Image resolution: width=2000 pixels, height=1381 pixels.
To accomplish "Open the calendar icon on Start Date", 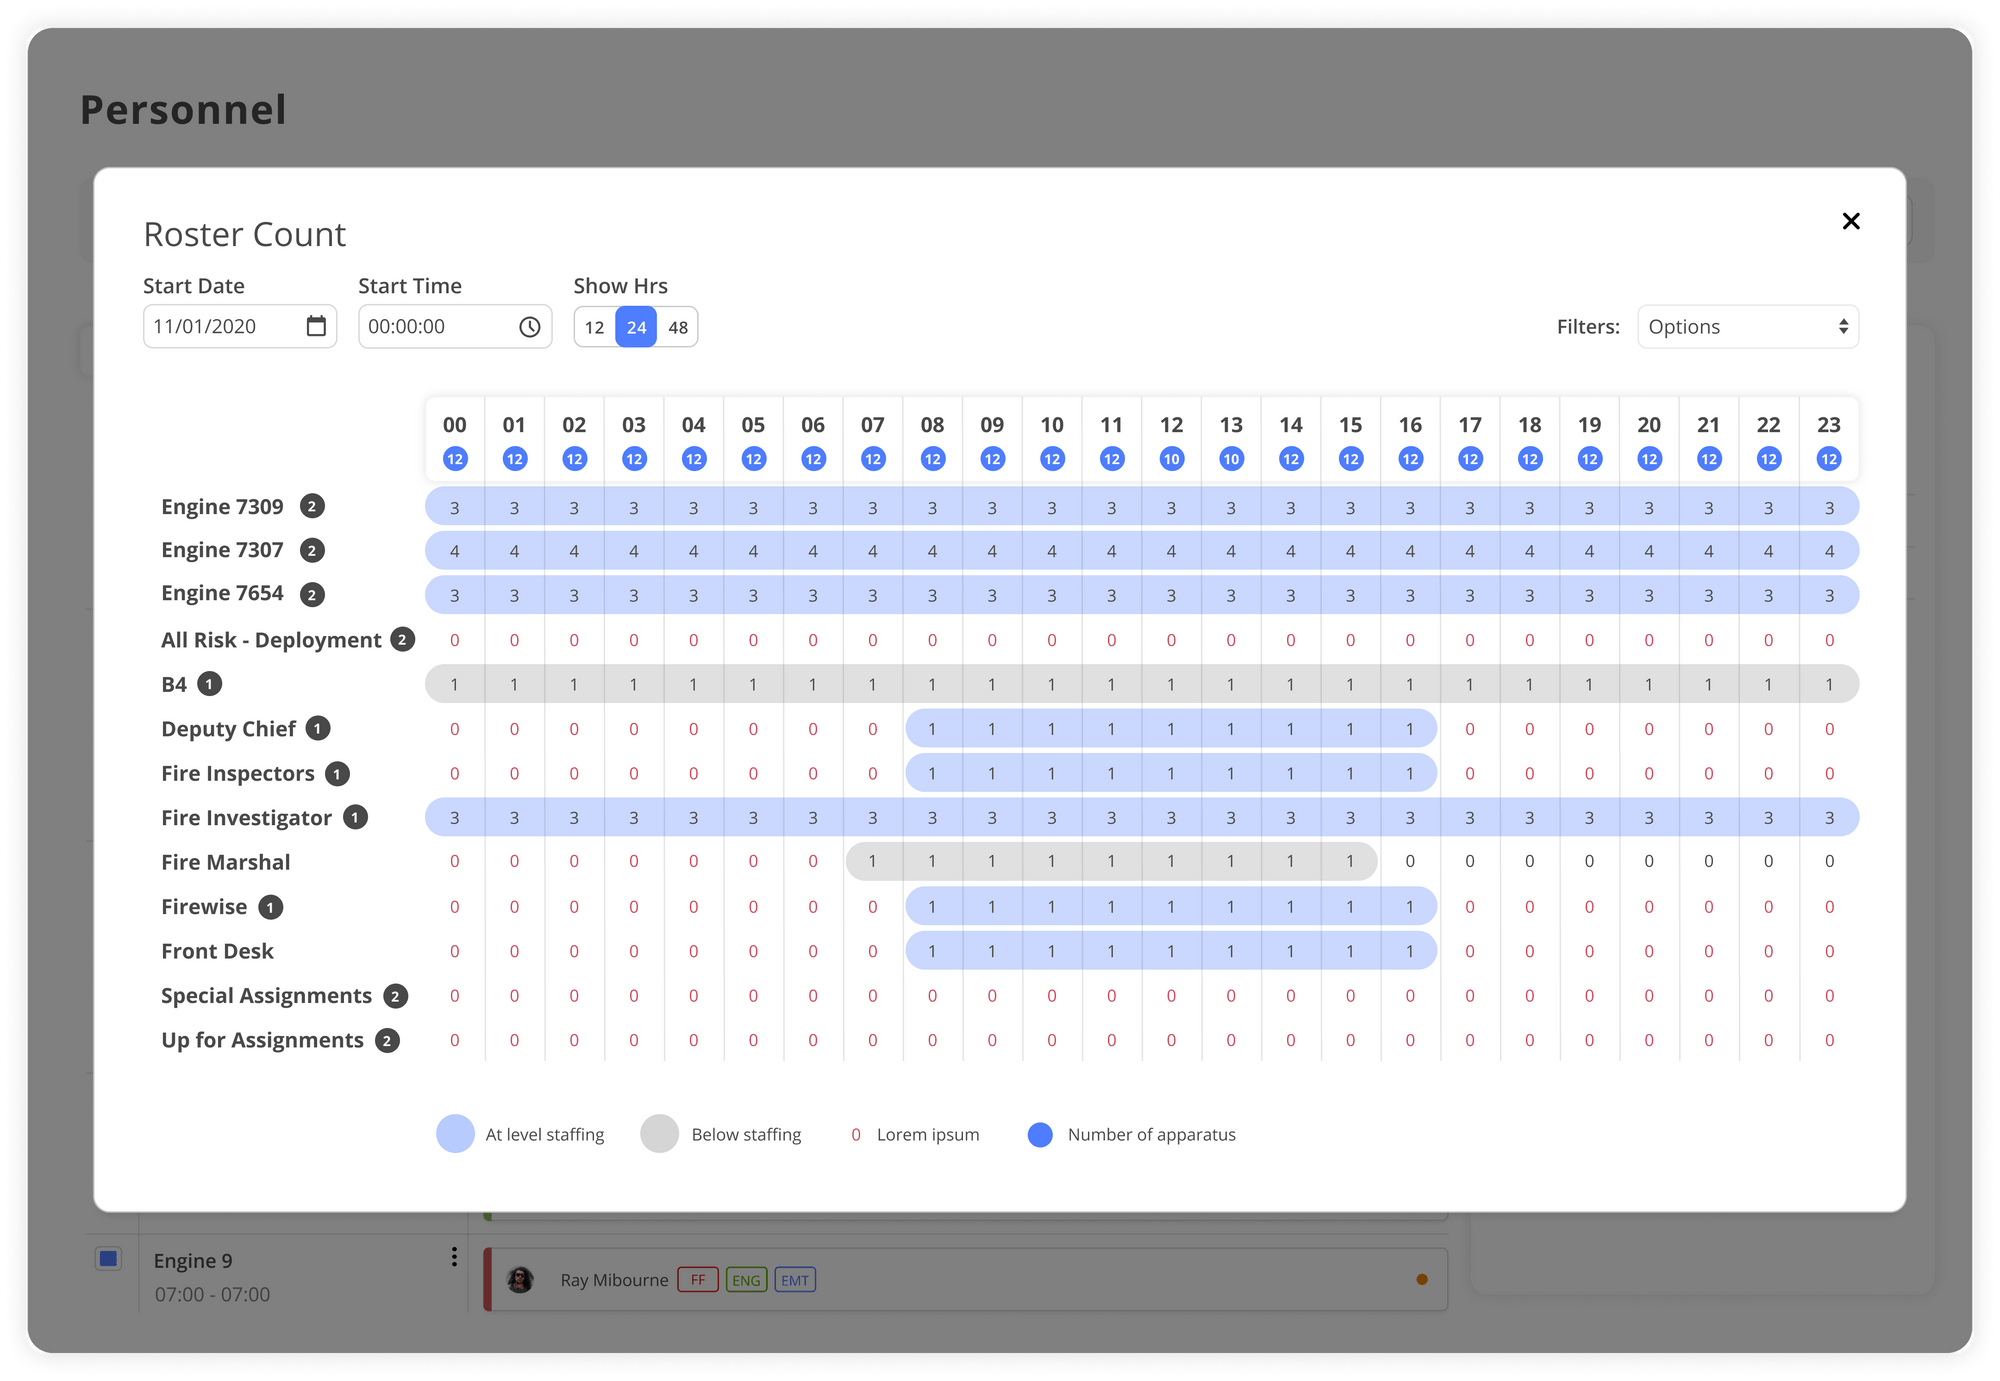I will click(316, 326).
